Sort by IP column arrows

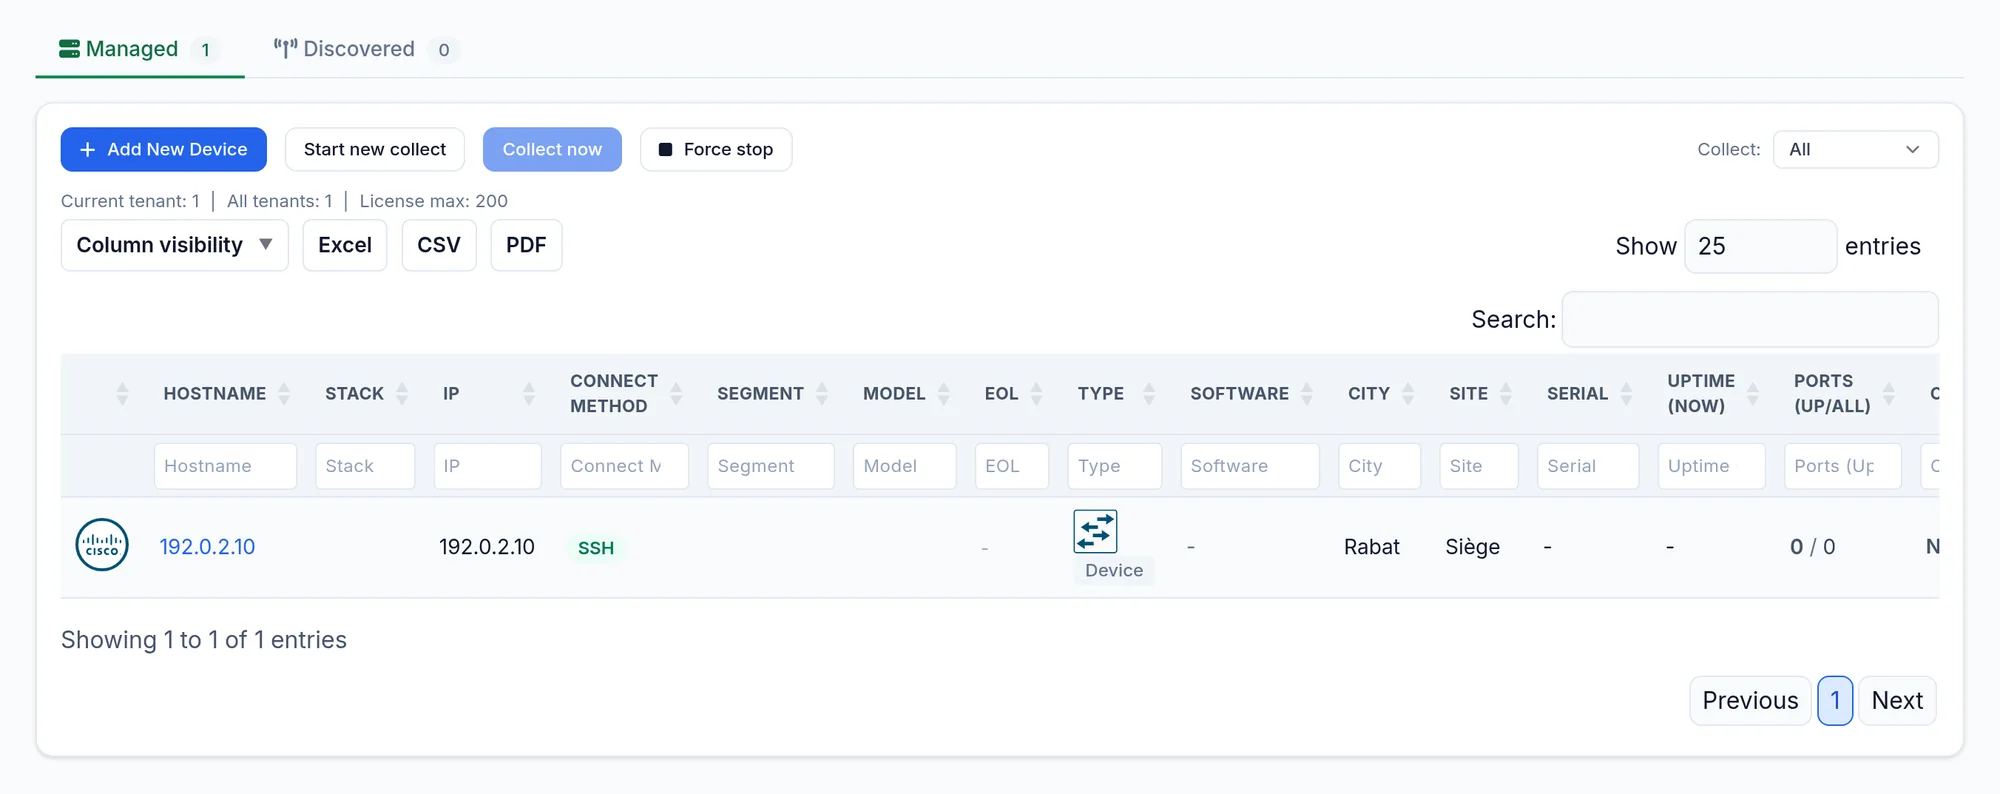tap(529, 394)
